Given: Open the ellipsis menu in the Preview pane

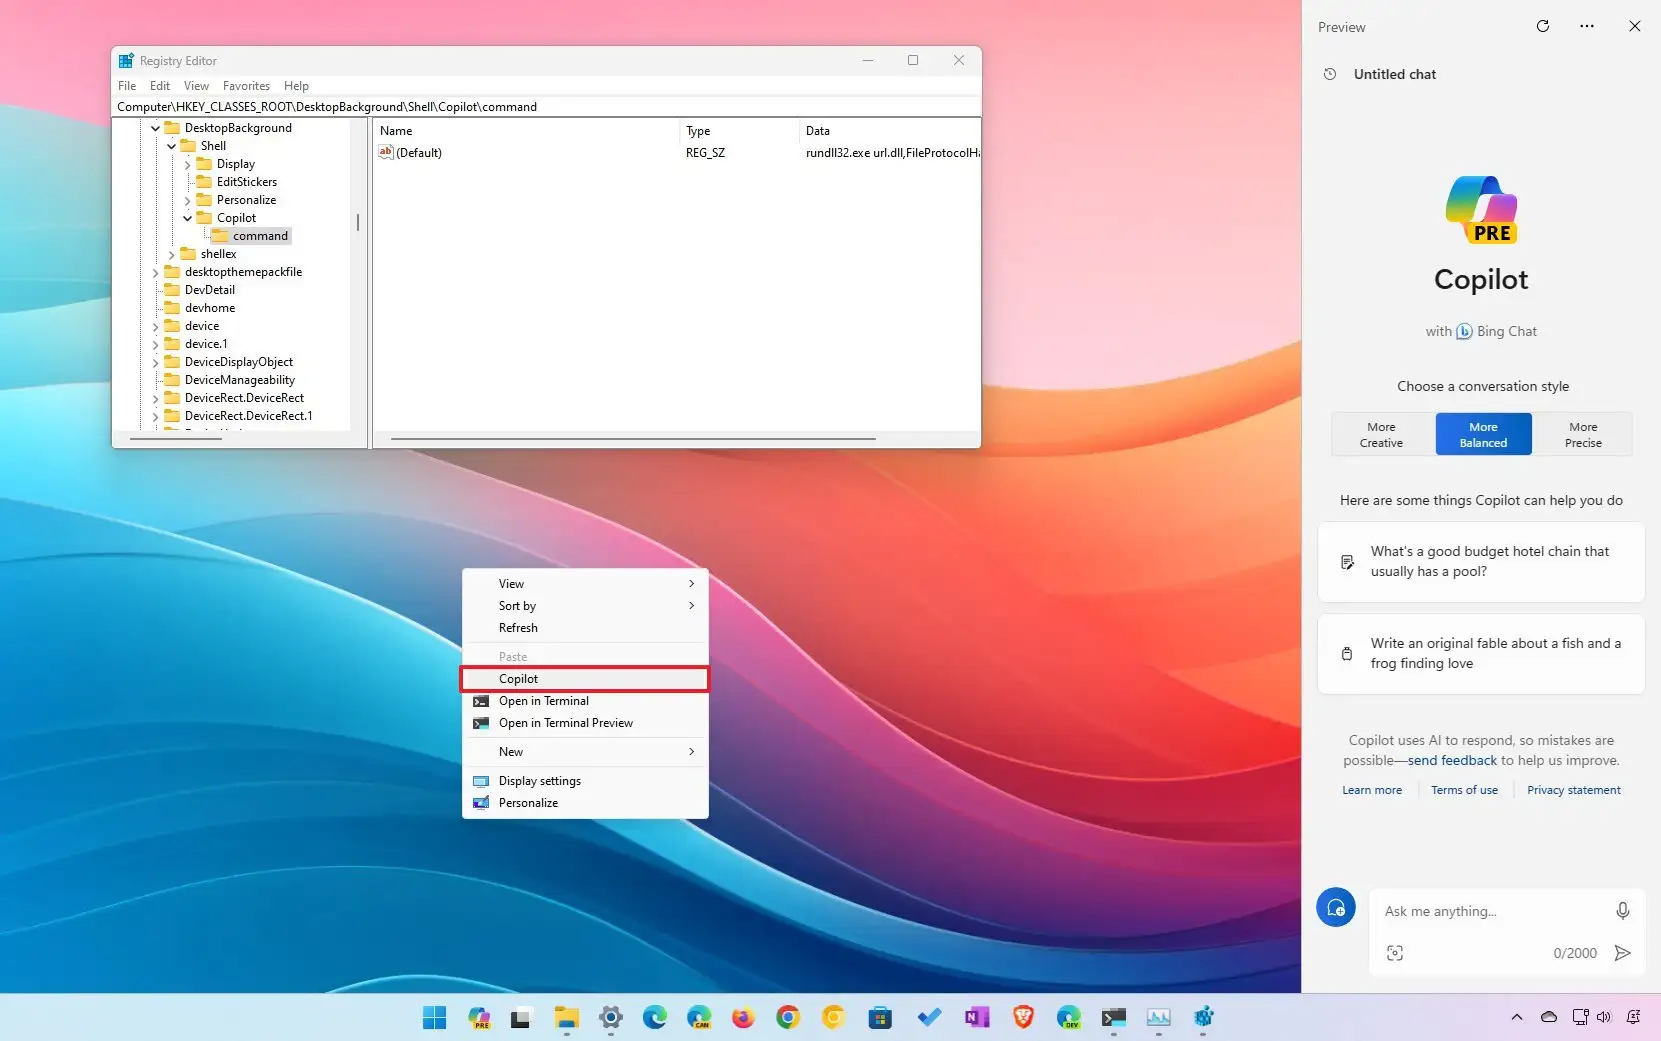Looking at the screenshot, I should coord(1587,26).
